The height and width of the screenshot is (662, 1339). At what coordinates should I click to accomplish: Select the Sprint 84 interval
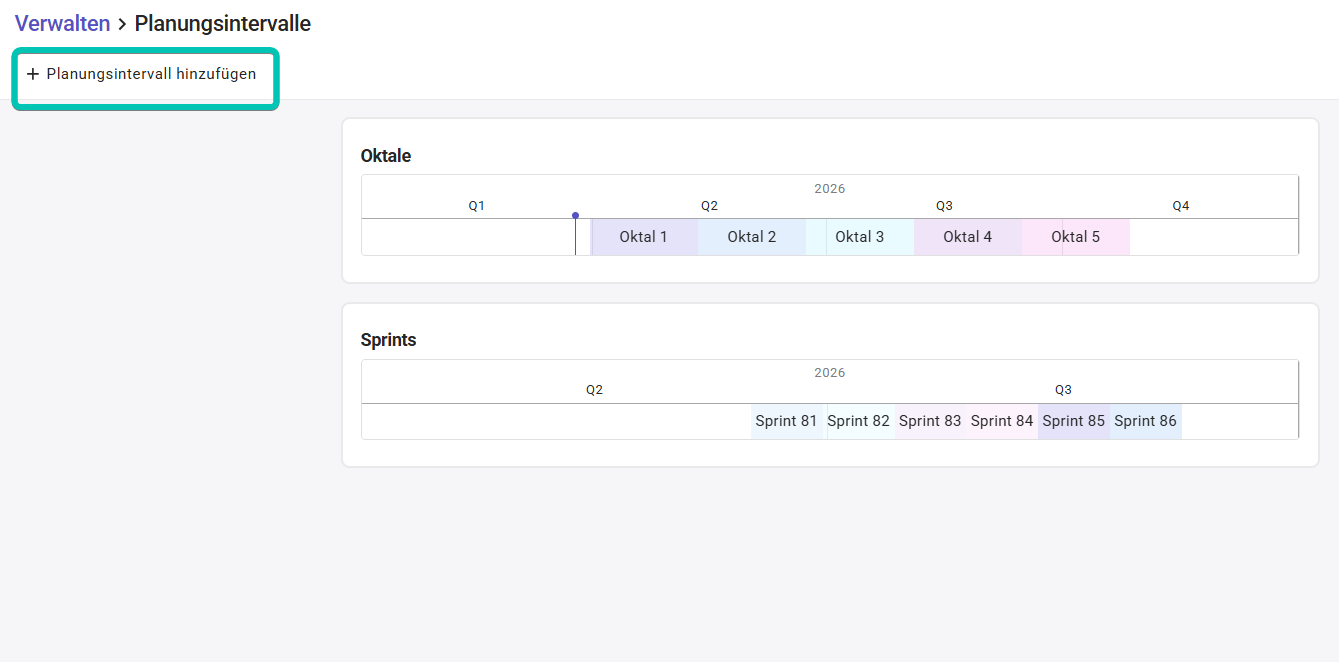point(1002,421)
